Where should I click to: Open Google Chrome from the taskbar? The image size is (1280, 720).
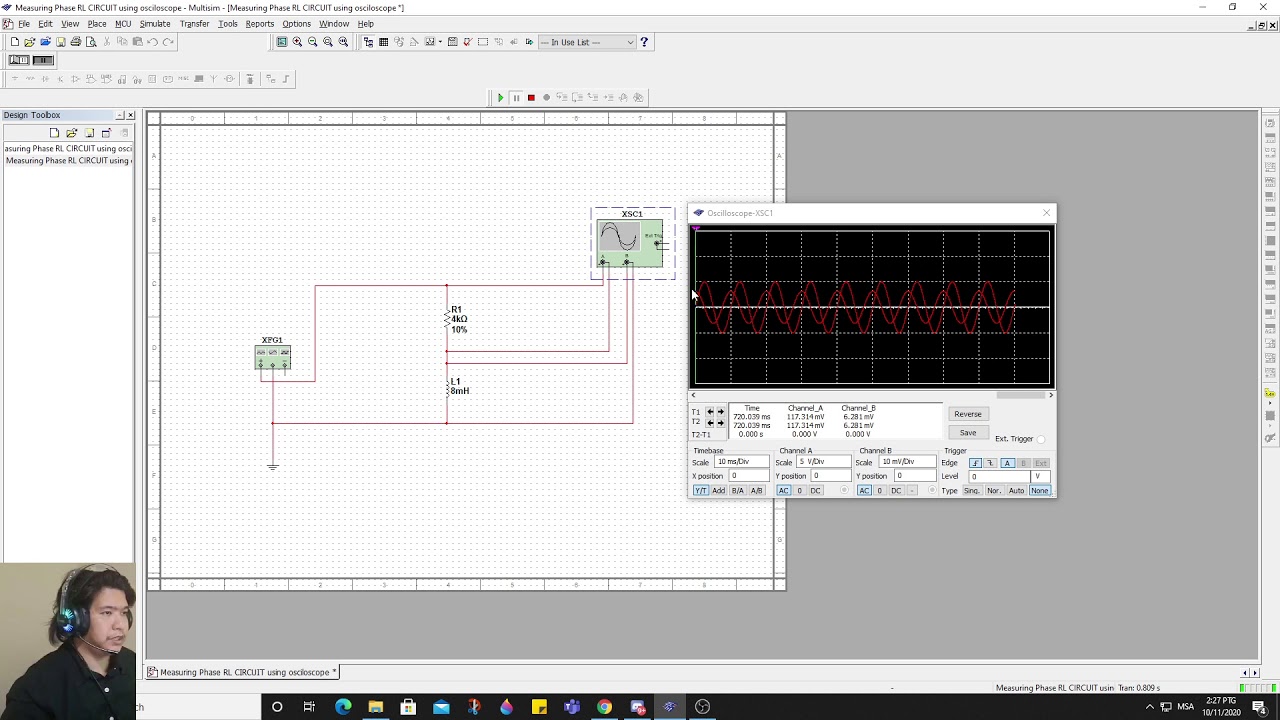point(604,707)
